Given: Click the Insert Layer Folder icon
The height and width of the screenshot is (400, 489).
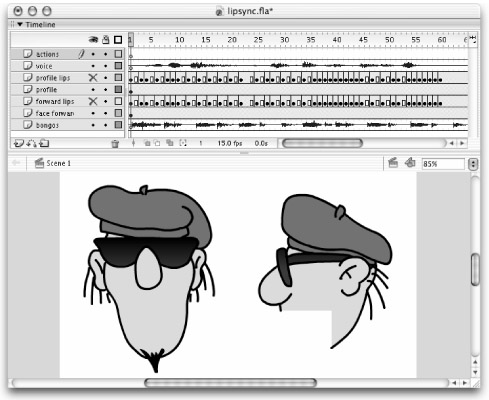Looking at the screenshot, I should point(44,144).
